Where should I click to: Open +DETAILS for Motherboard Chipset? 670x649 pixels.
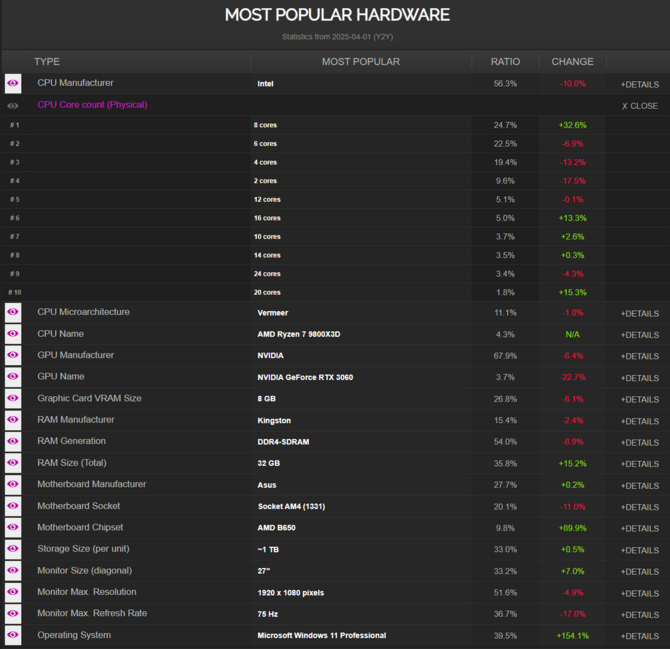[640, 529]
